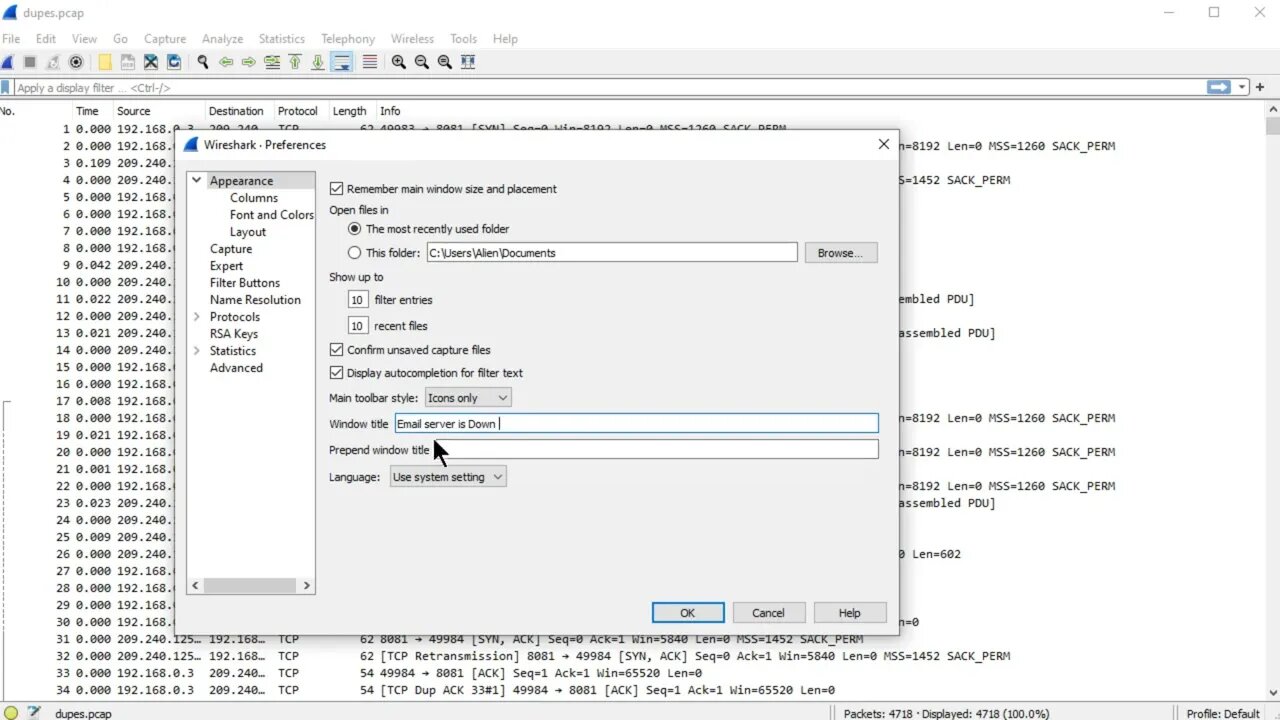Save this capture file icon

pyautogui.click(x=128, y=62)
